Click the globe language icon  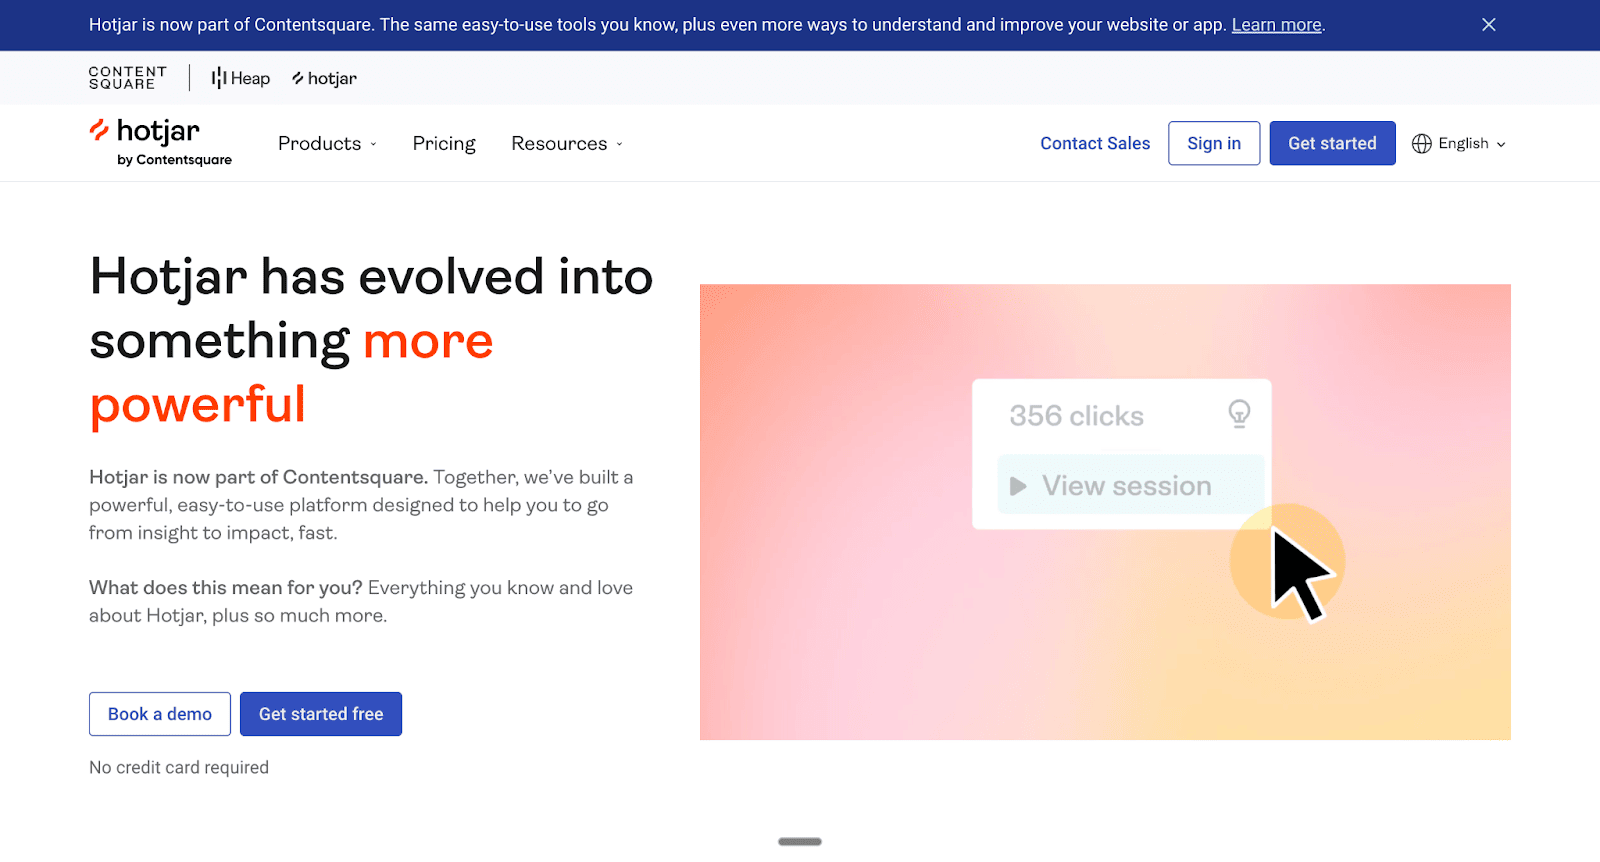1422,144
